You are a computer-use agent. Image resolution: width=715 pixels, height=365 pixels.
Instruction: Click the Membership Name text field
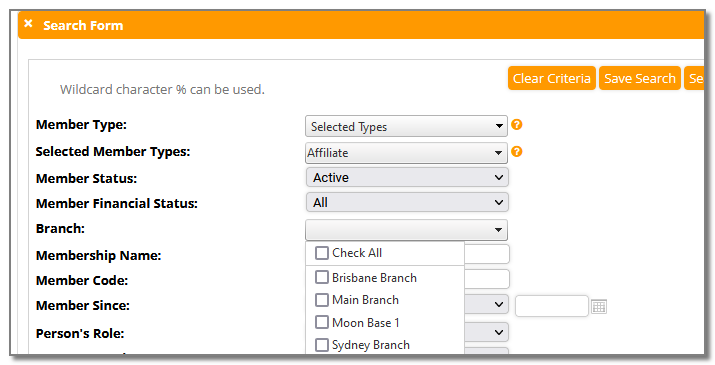pos(487,254)
